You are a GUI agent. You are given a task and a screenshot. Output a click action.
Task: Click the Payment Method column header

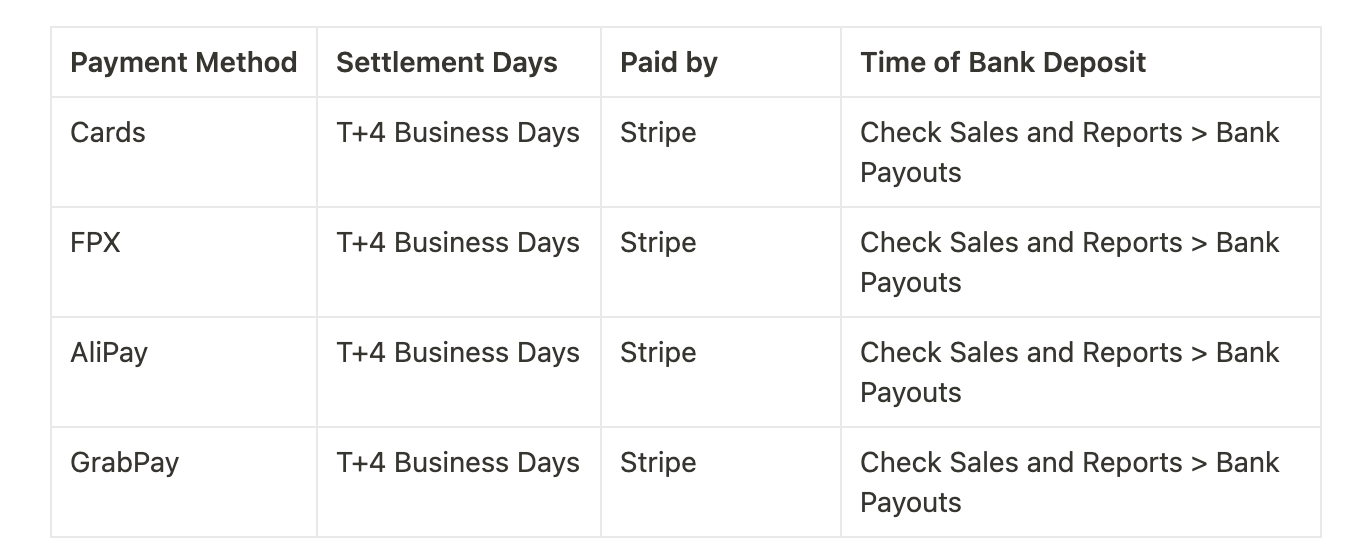click(184, 62)
